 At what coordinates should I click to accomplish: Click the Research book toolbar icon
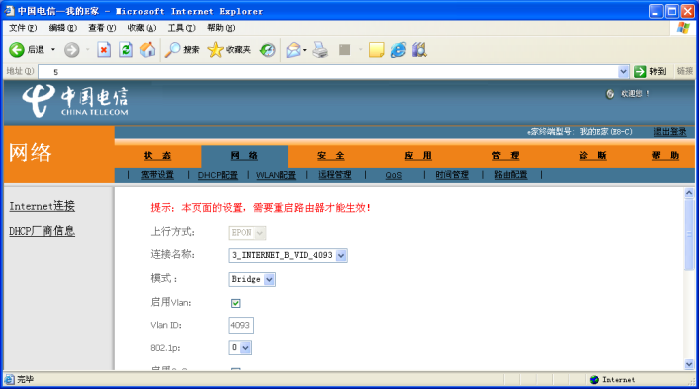(419, 49)
